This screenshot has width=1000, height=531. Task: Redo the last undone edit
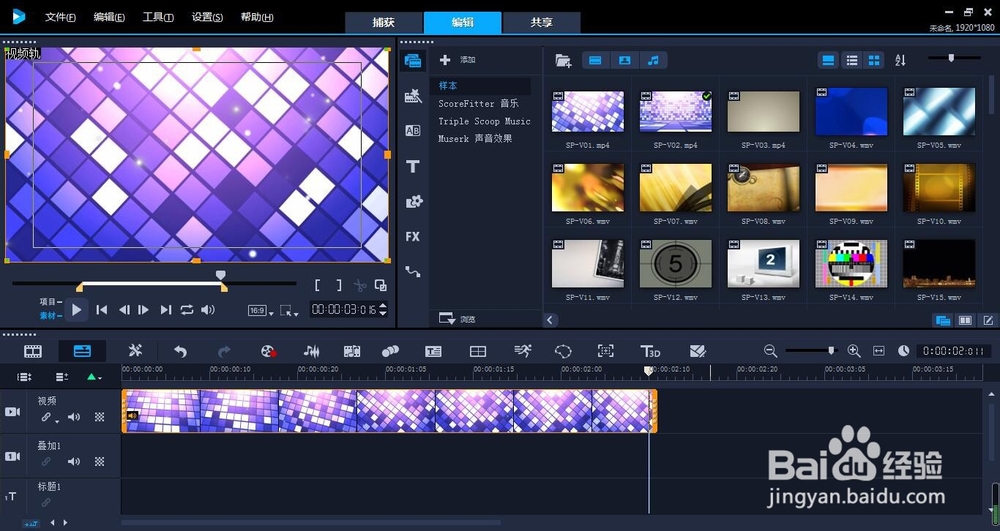coord(224,351)
